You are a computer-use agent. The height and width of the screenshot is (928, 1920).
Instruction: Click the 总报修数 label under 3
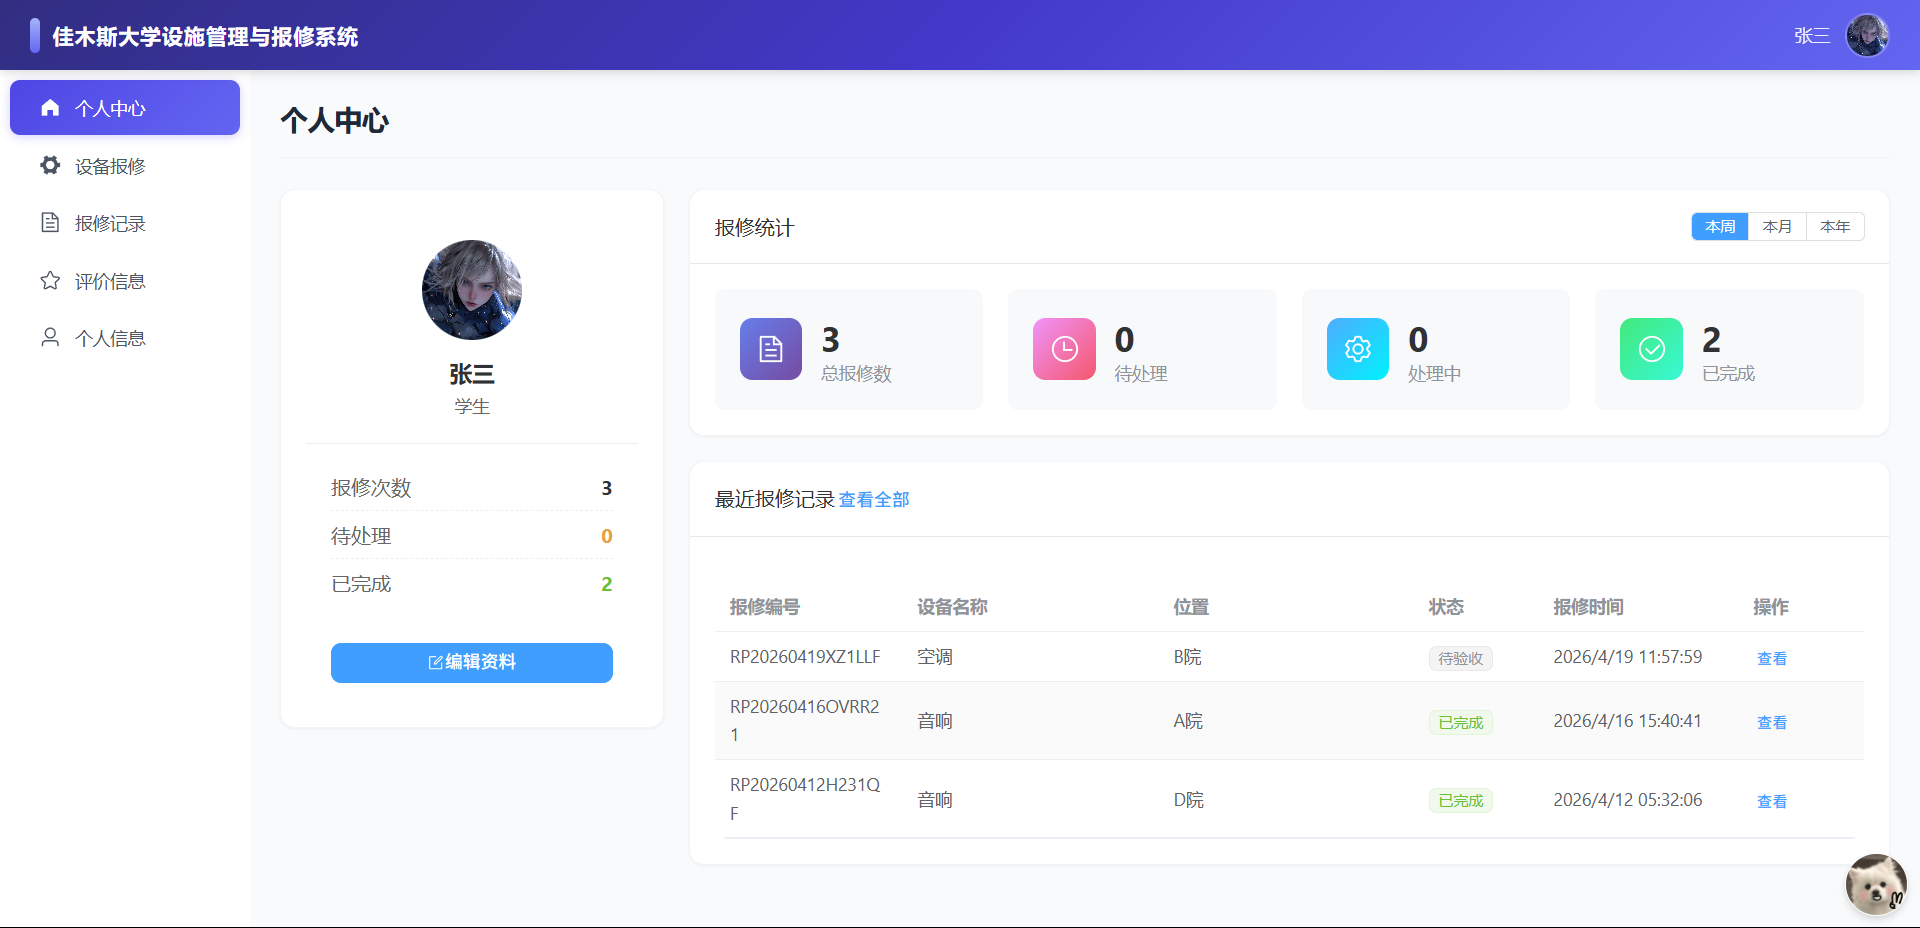[x=856, y=373]
